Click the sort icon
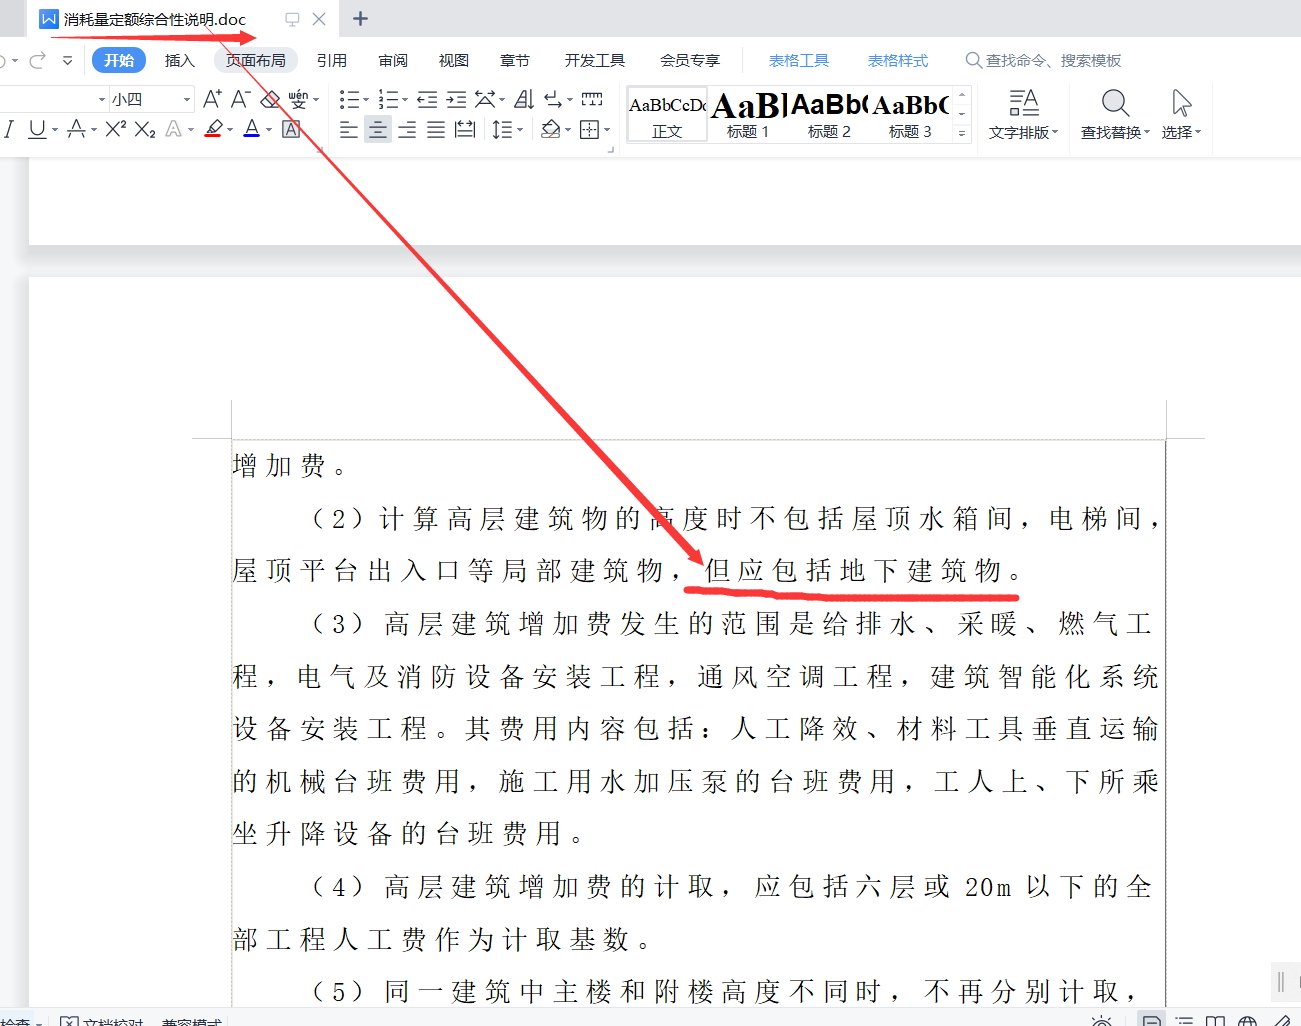The image size is (1301, 1026). 524,99
